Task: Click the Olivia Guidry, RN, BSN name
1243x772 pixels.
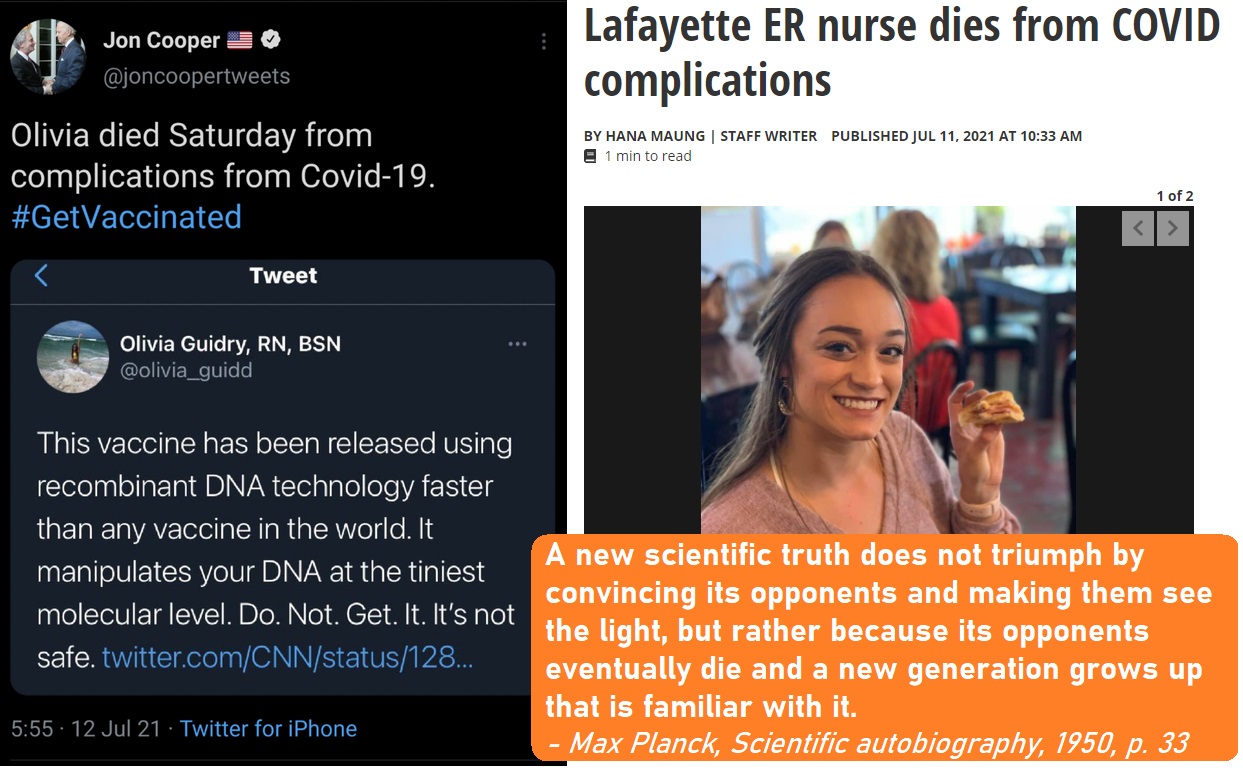Action: (x=230, y=344)
